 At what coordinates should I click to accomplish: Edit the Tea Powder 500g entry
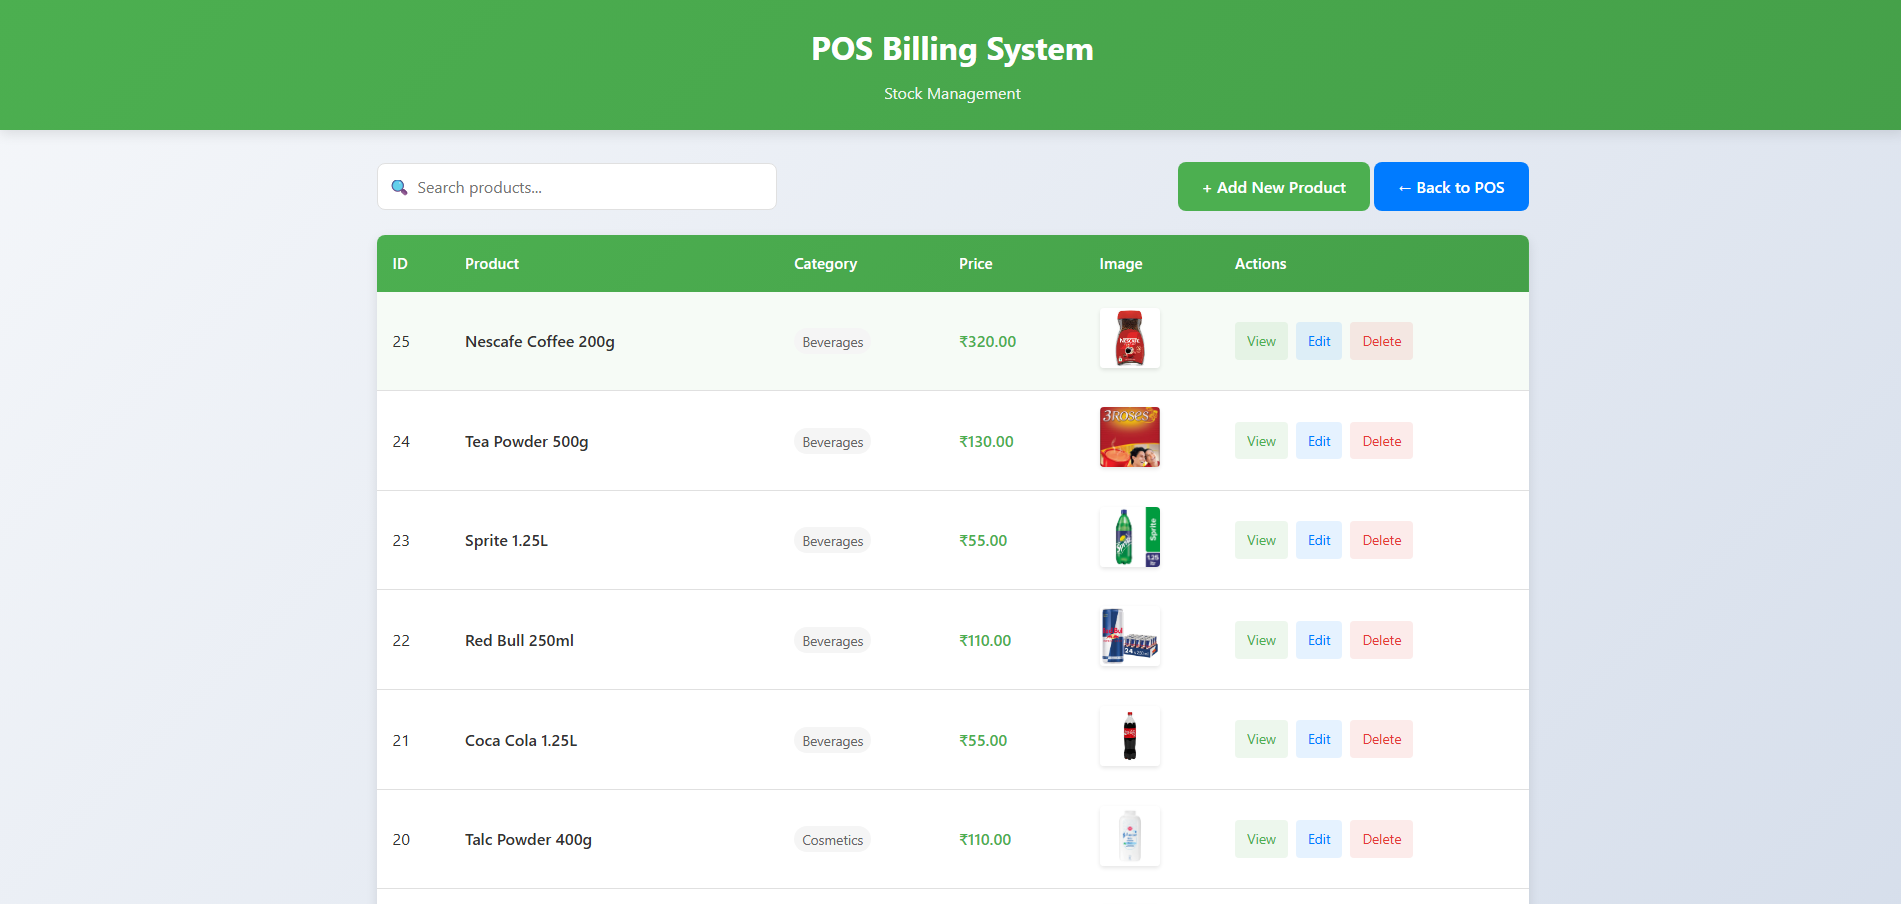coord(1318,441)
